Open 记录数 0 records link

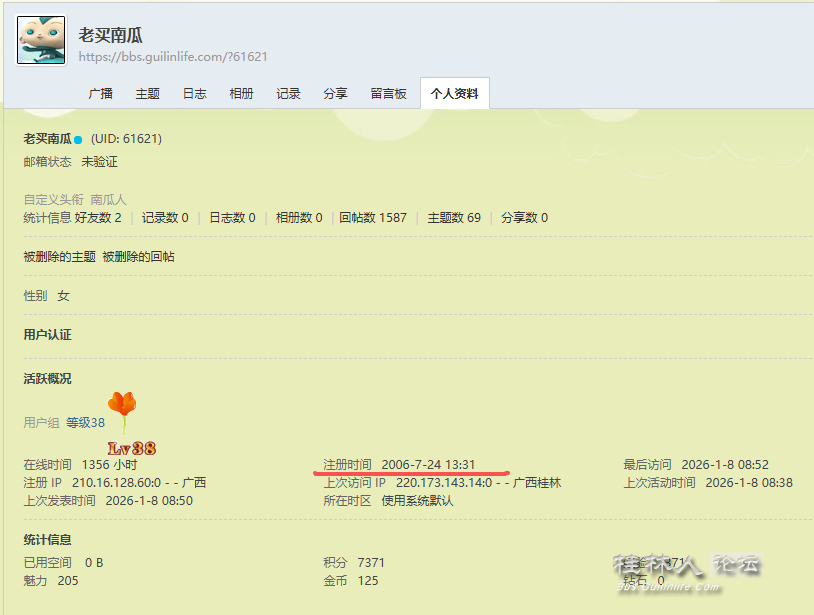(165, 217)
